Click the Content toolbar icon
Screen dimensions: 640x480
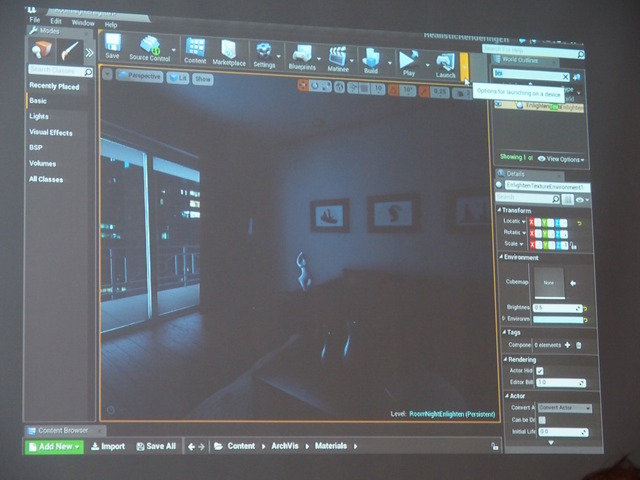(195, 50)
